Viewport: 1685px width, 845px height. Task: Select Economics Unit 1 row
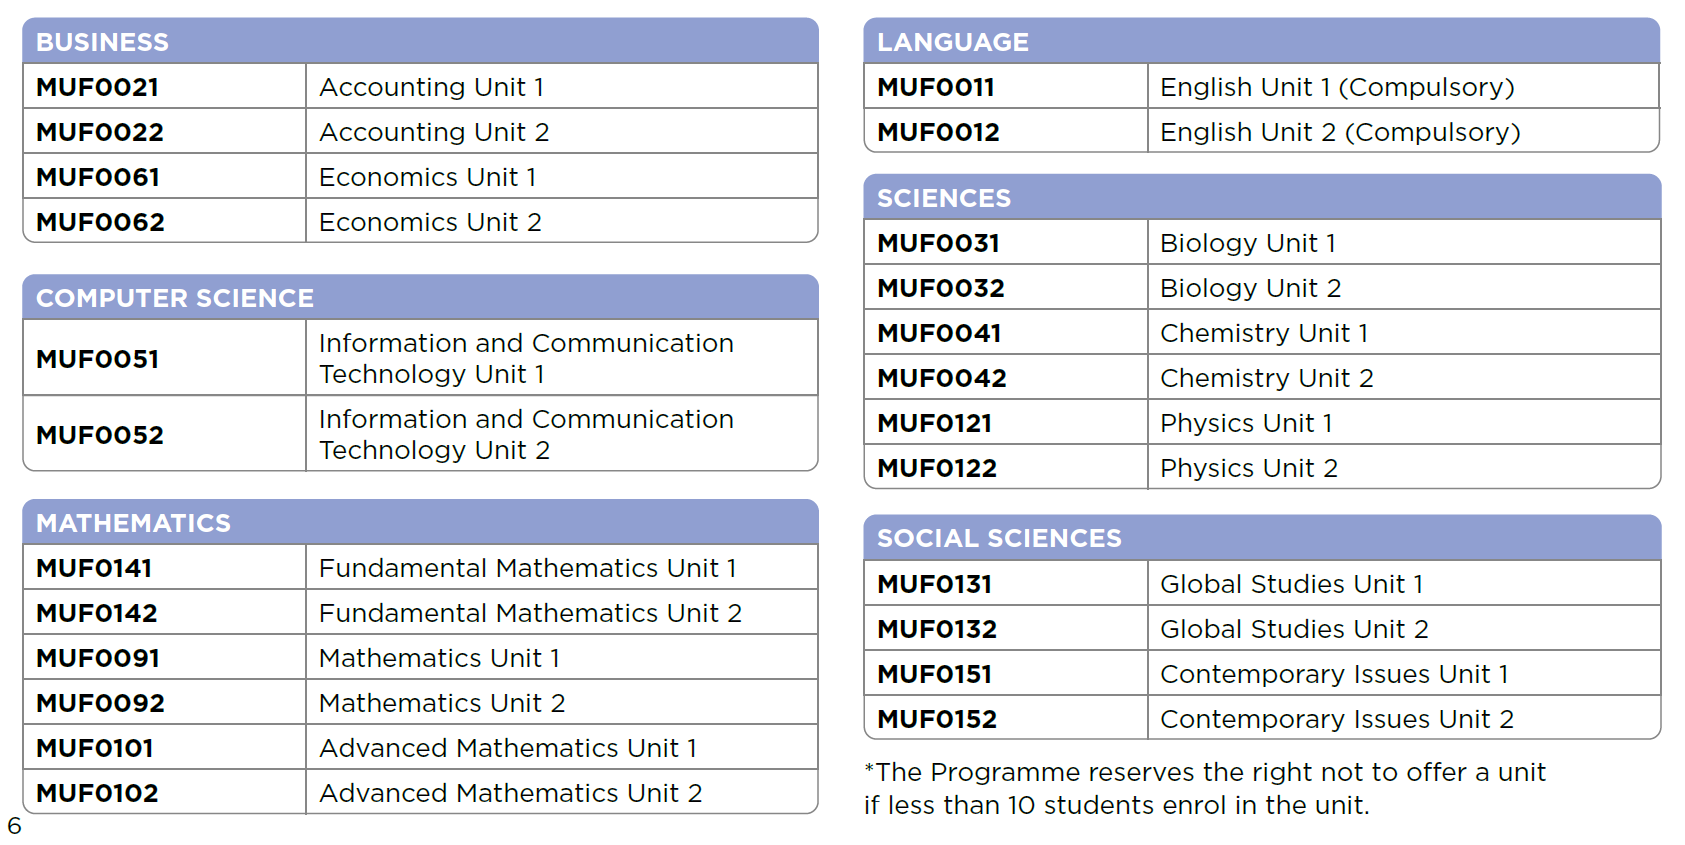coord(427,177)
